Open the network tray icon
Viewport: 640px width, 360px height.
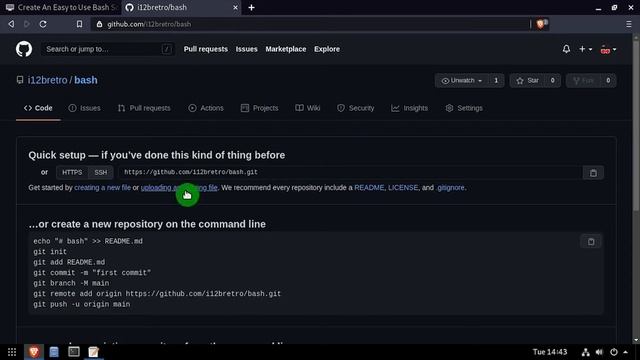point(585,352)
